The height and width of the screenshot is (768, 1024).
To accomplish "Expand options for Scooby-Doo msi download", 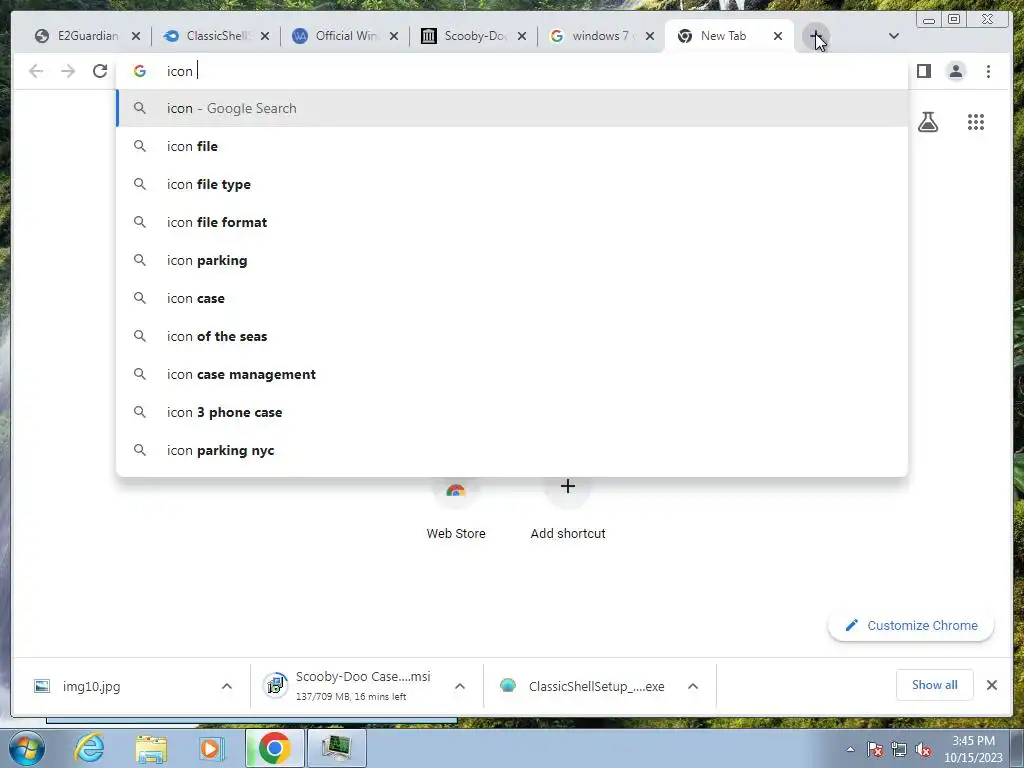I will 460,686.
